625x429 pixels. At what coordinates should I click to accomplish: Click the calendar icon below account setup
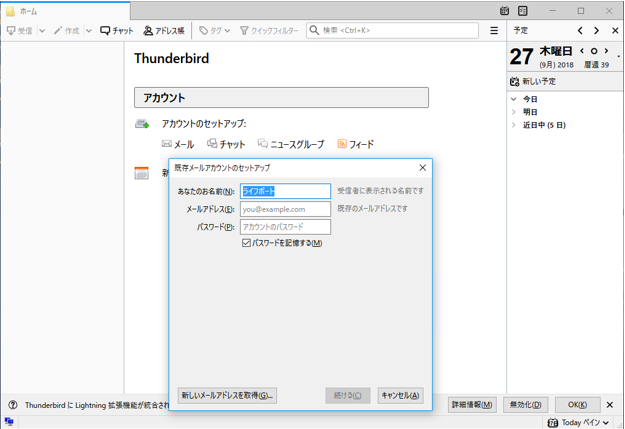(142, 173)
